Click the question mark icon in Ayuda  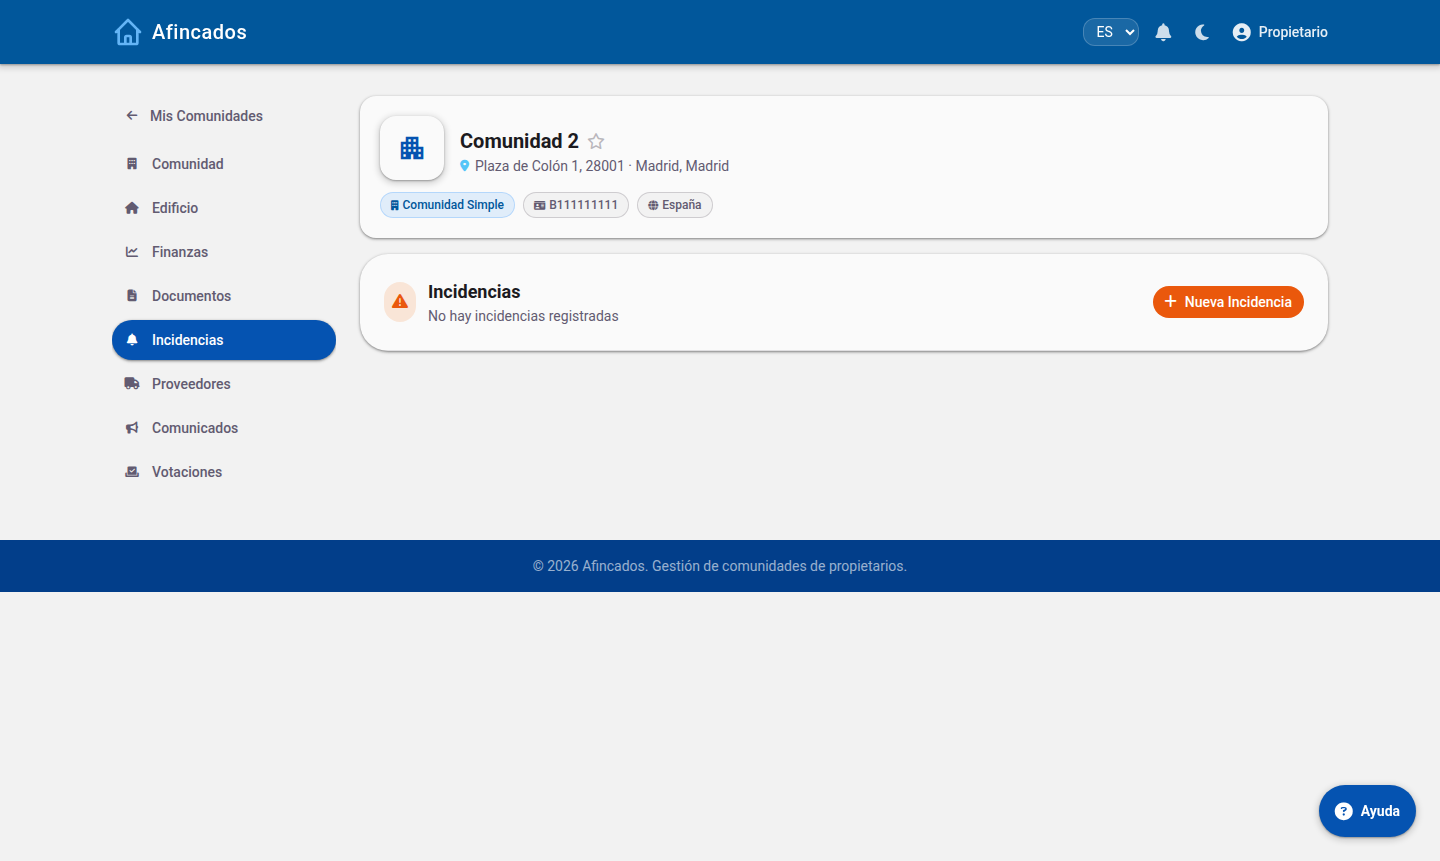pyautogui.click(x=1344, y=811)
